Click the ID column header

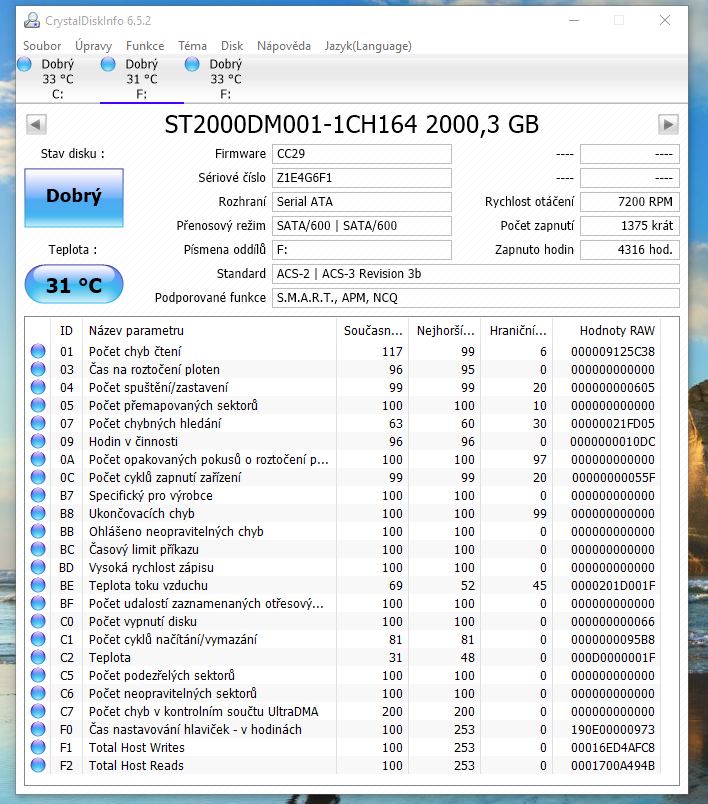tap(66, 331)
